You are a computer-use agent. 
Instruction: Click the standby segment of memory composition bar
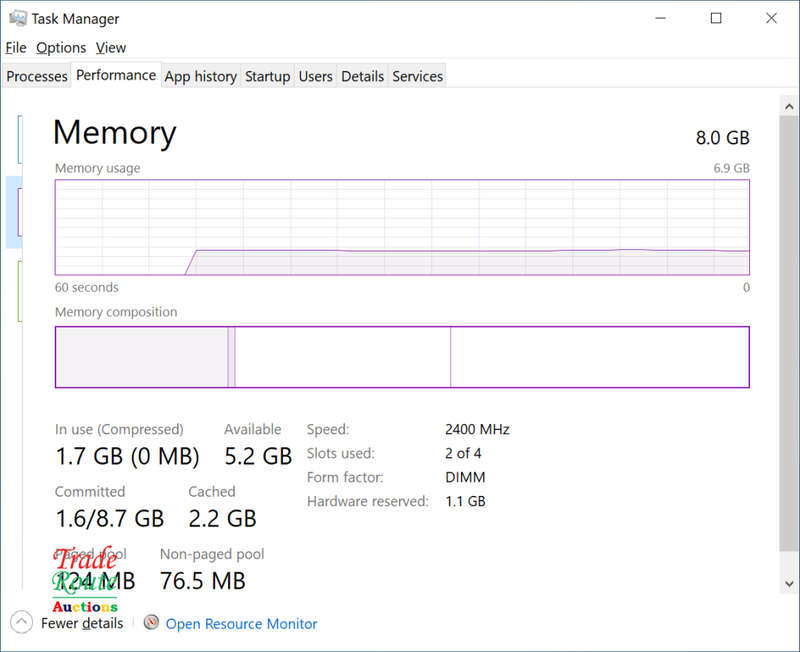click(343, 357)
